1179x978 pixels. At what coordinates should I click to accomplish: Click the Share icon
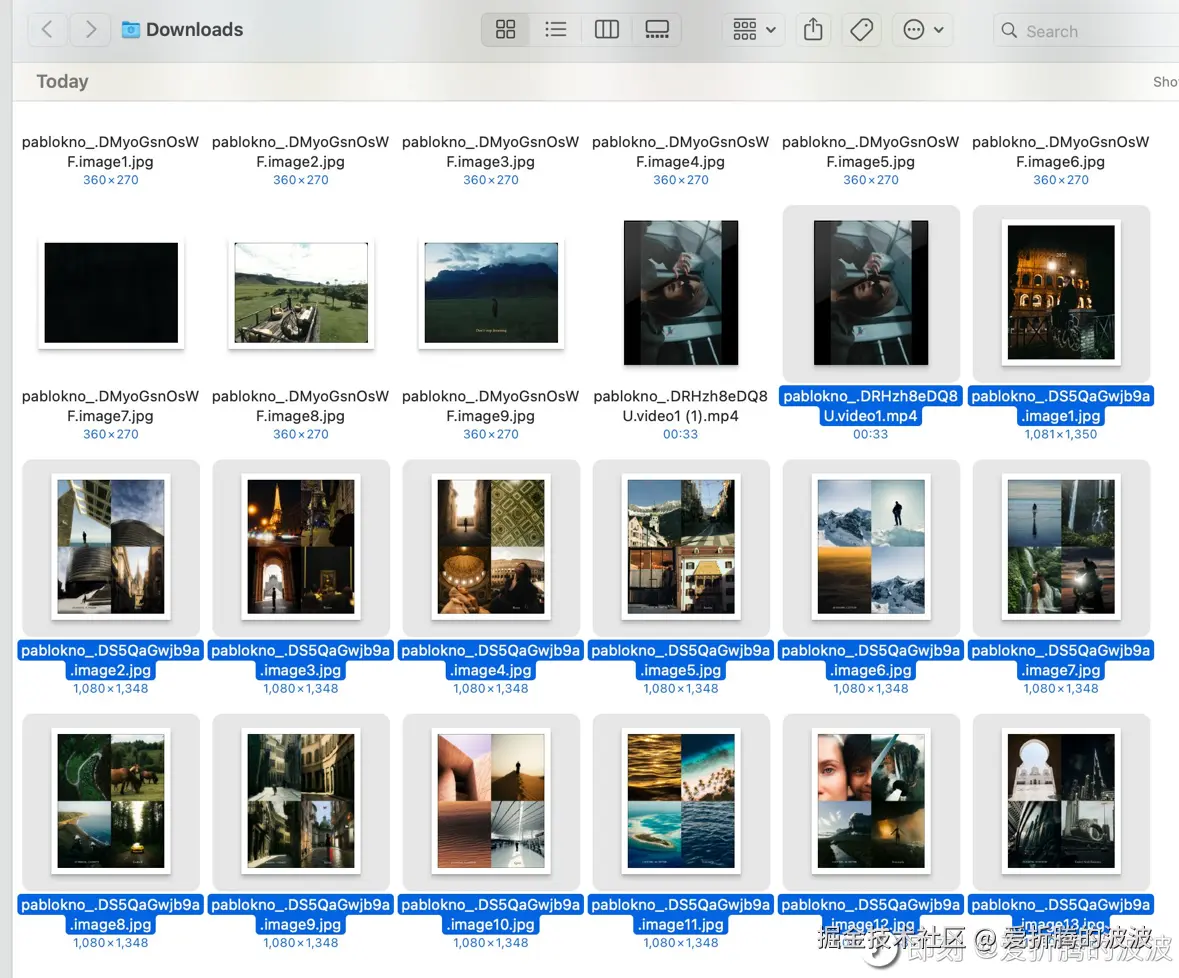click(x=814, y=30)
